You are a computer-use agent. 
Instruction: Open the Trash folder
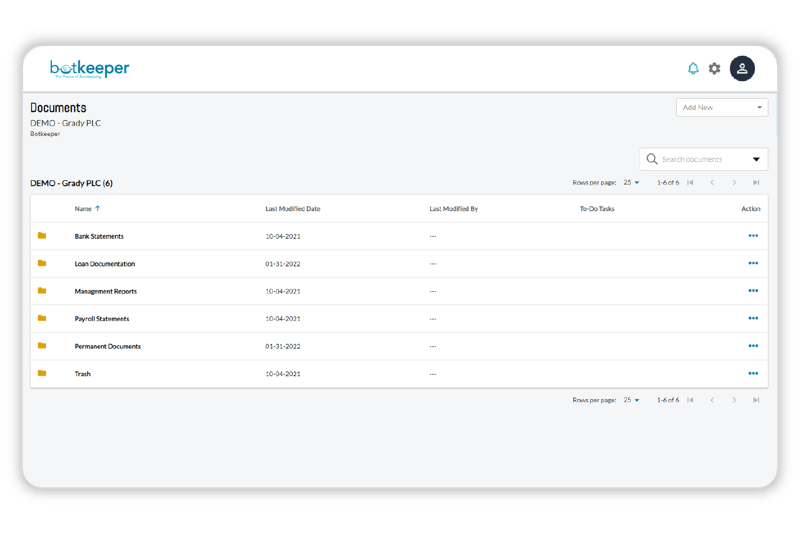tap(83, 374)
